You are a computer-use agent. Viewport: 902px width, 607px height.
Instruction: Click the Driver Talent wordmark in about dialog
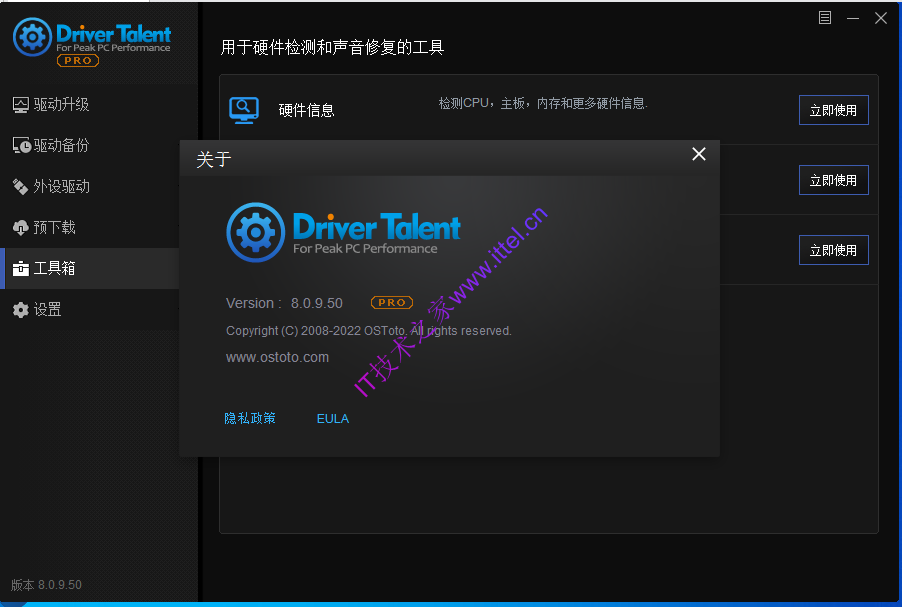pos(377,227)
